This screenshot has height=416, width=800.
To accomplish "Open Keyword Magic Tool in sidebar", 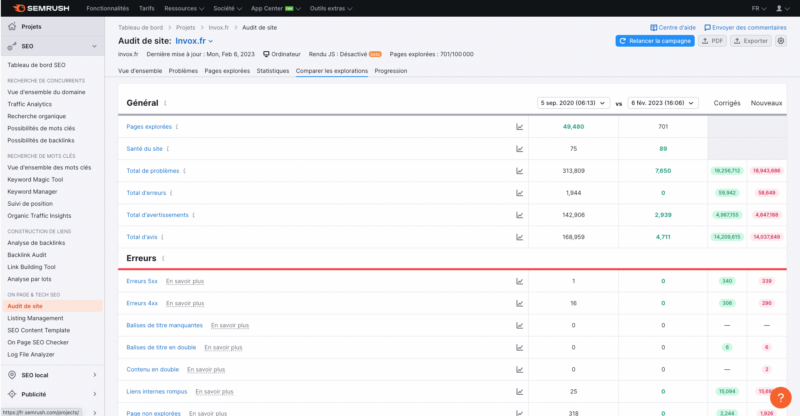I will pyautogui.click(x=35, y=180).
